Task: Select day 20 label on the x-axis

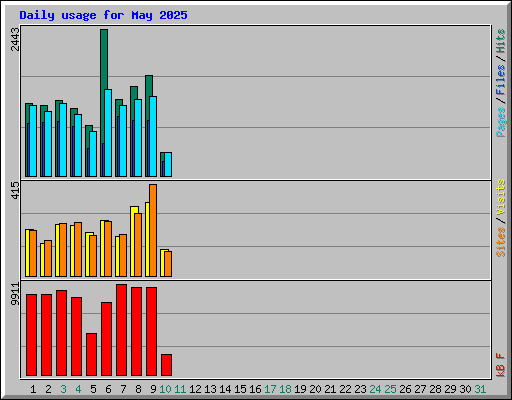Action: [315, 389]
